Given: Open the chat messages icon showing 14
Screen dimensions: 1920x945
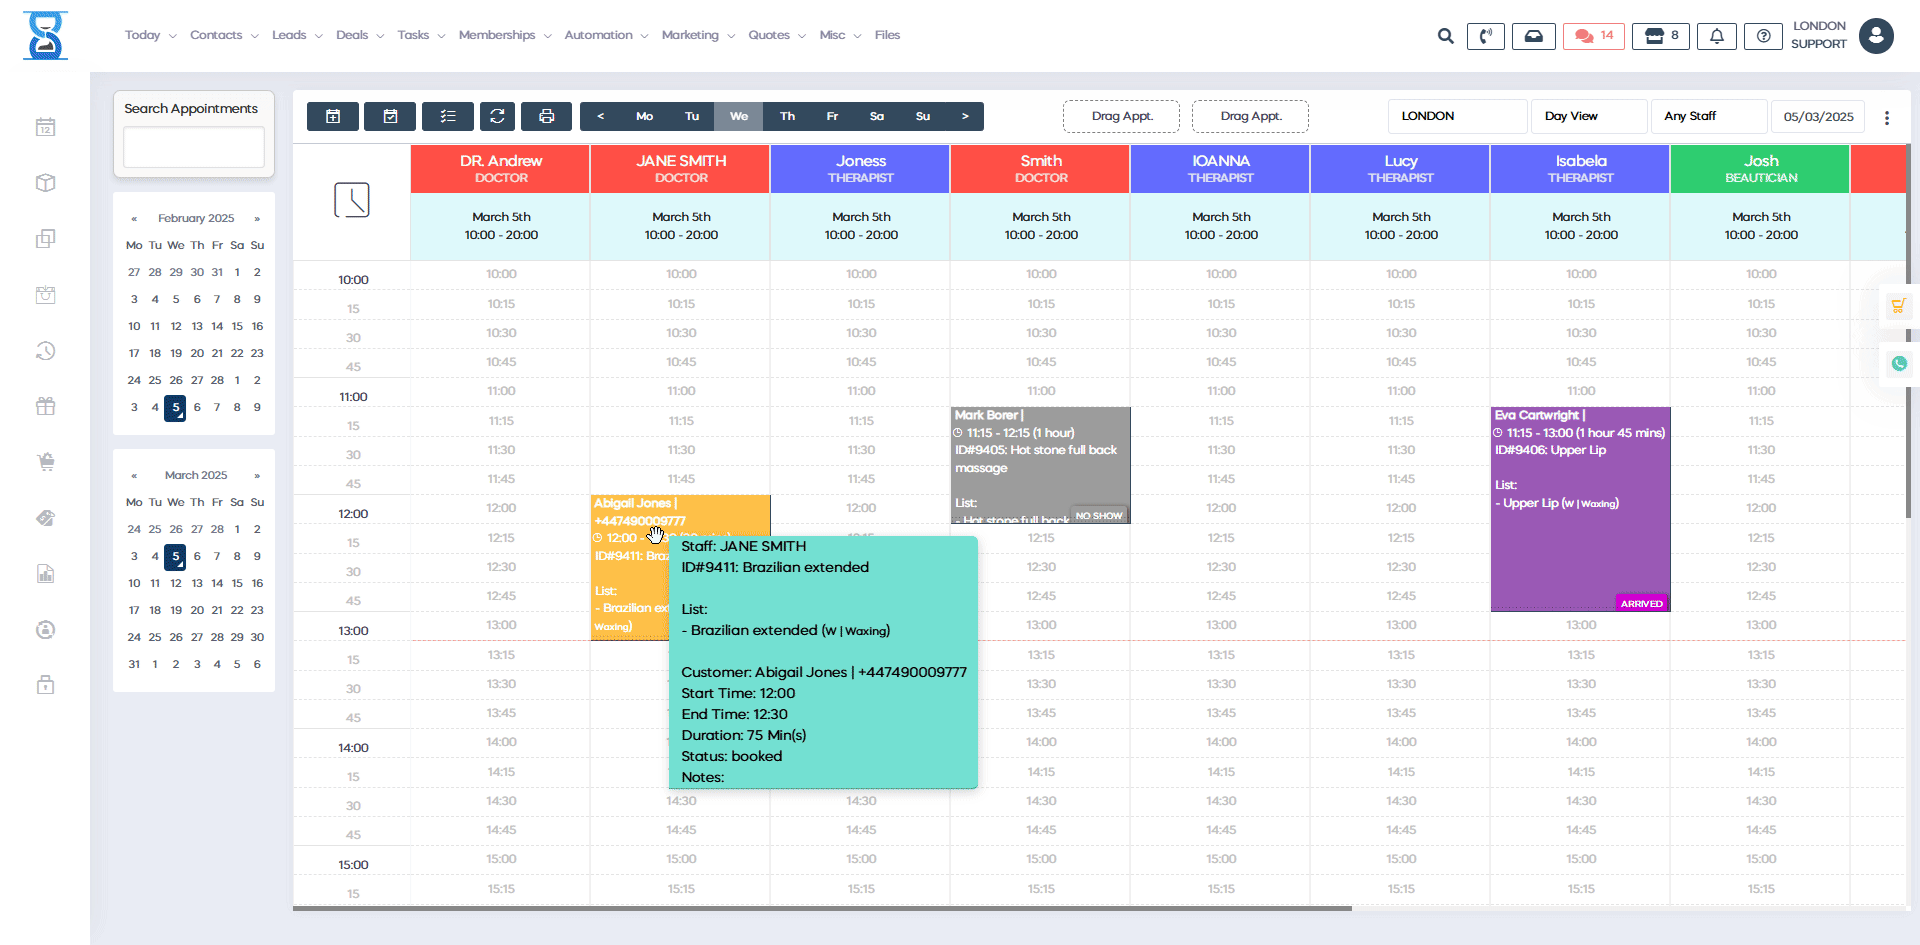Looking at the screenshot, I should coord(1593,36).
